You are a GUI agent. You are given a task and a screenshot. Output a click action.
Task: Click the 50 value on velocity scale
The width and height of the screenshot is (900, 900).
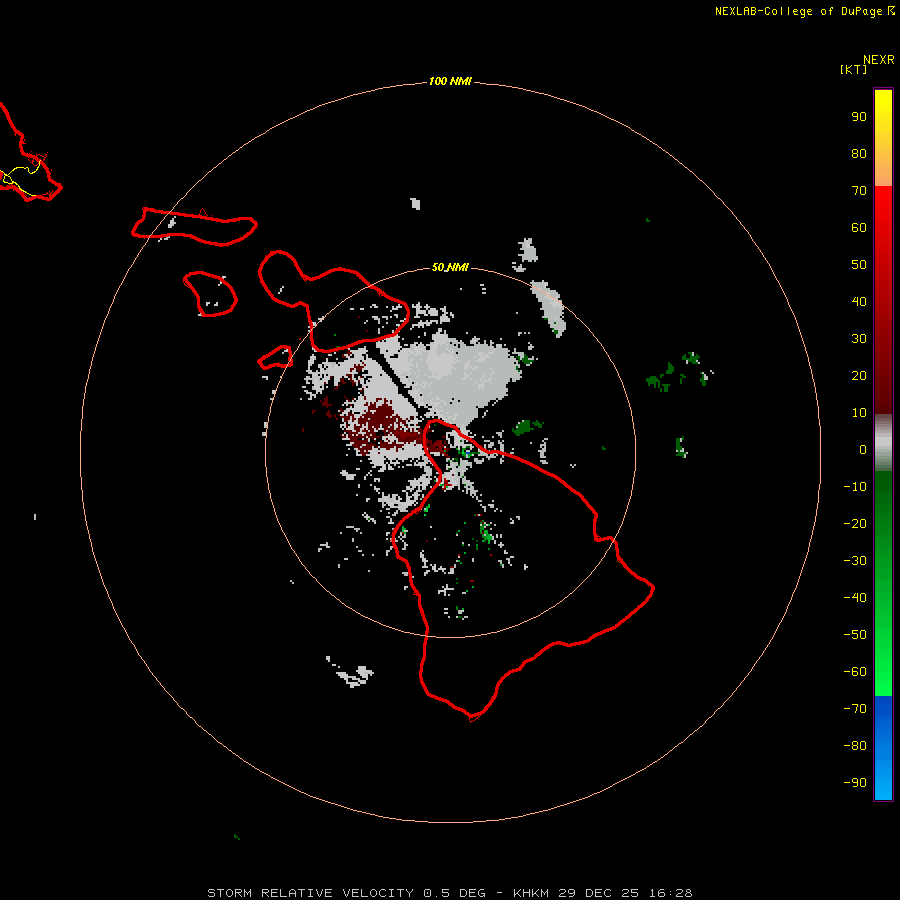click(x=859, y=265)
